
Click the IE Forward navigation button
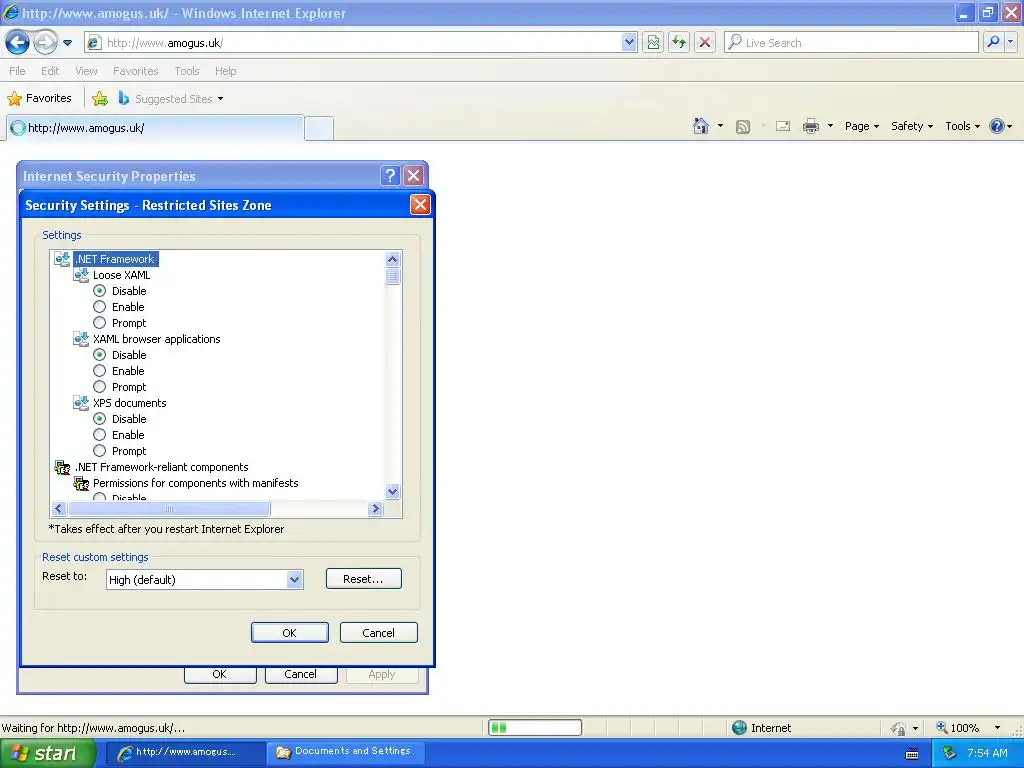tap(45, 42)
